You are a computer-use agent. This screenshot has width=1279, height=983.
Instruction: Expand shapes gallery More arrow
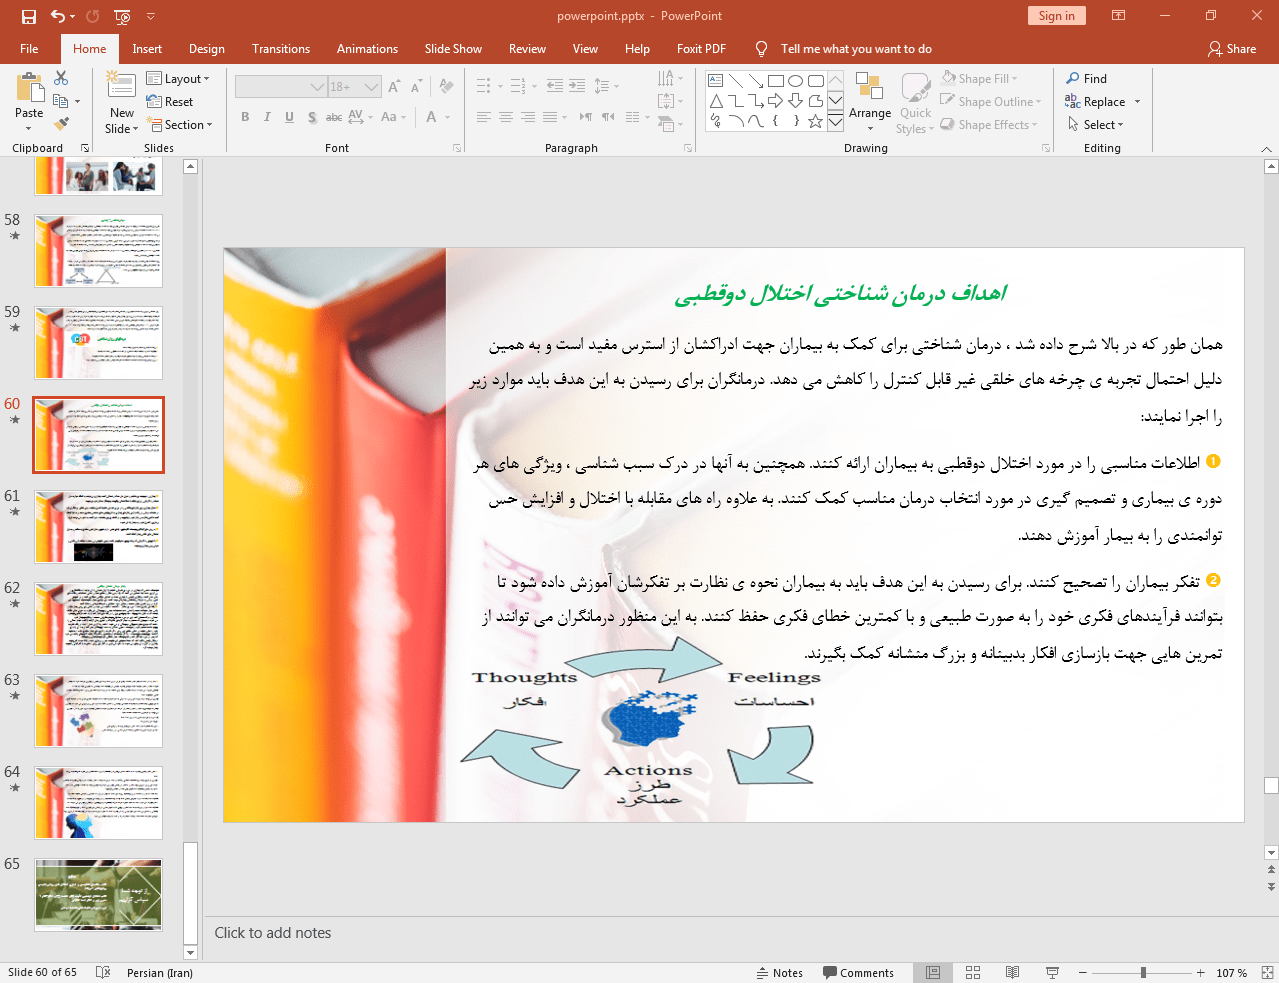click(835, 121)
